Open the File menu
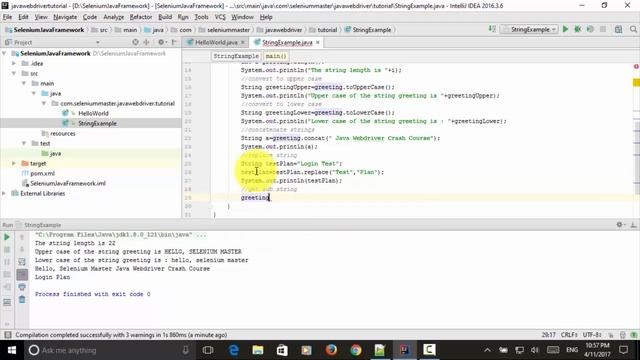 (x=7, y=17)
